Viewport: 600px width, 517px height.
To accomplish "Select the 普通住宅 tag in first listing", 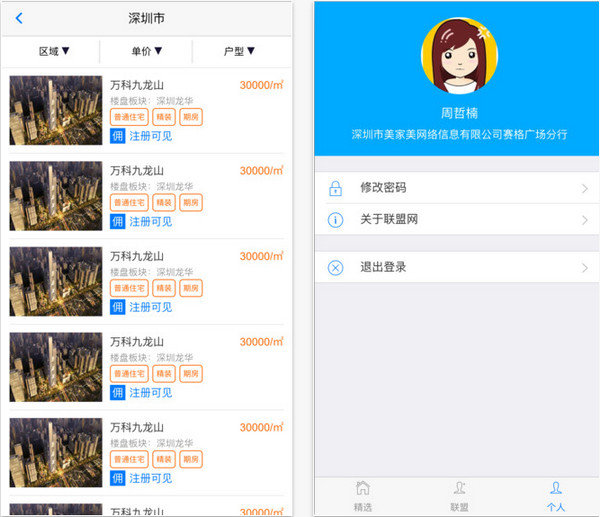I will (x=129, y=117).
